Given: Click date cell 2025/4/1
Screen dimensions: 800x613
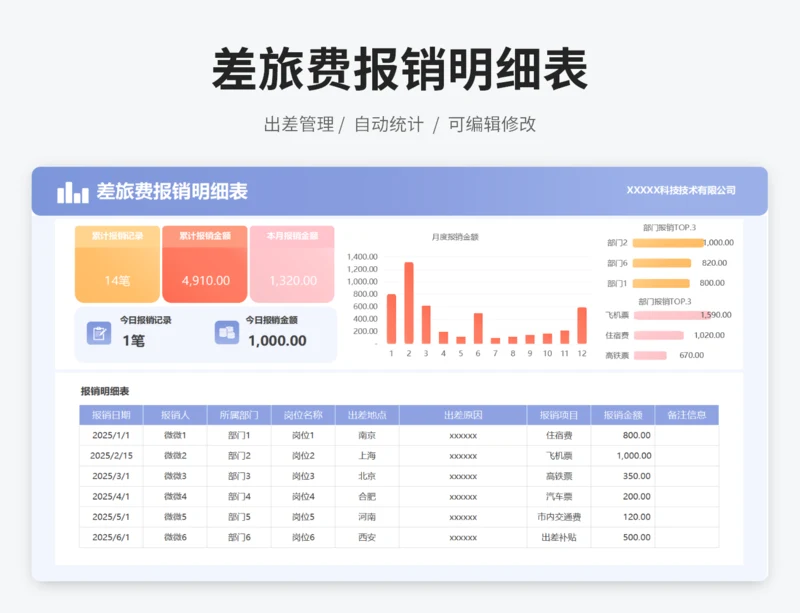Looking at the screenshot, I should click(111, 497).
